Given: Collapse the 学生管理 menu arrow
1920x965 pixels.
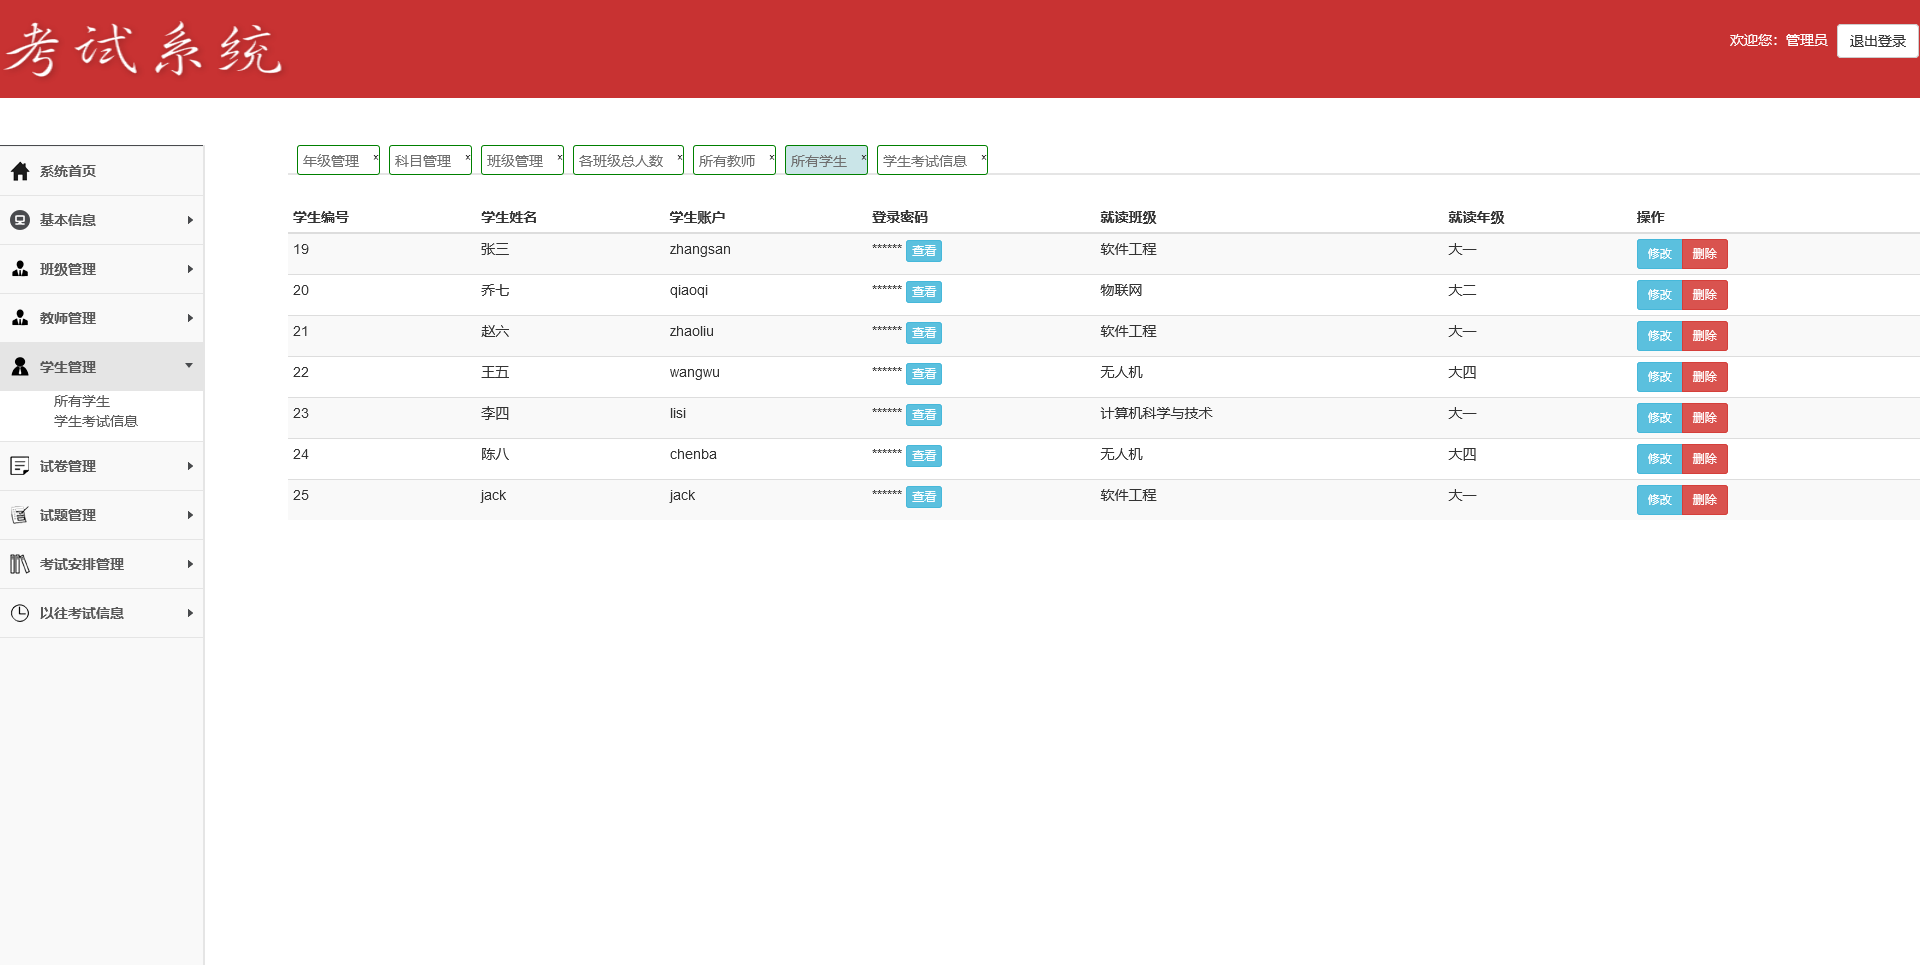Looking at the screenshot, I should pyautogui.click(x=189, y=366).
